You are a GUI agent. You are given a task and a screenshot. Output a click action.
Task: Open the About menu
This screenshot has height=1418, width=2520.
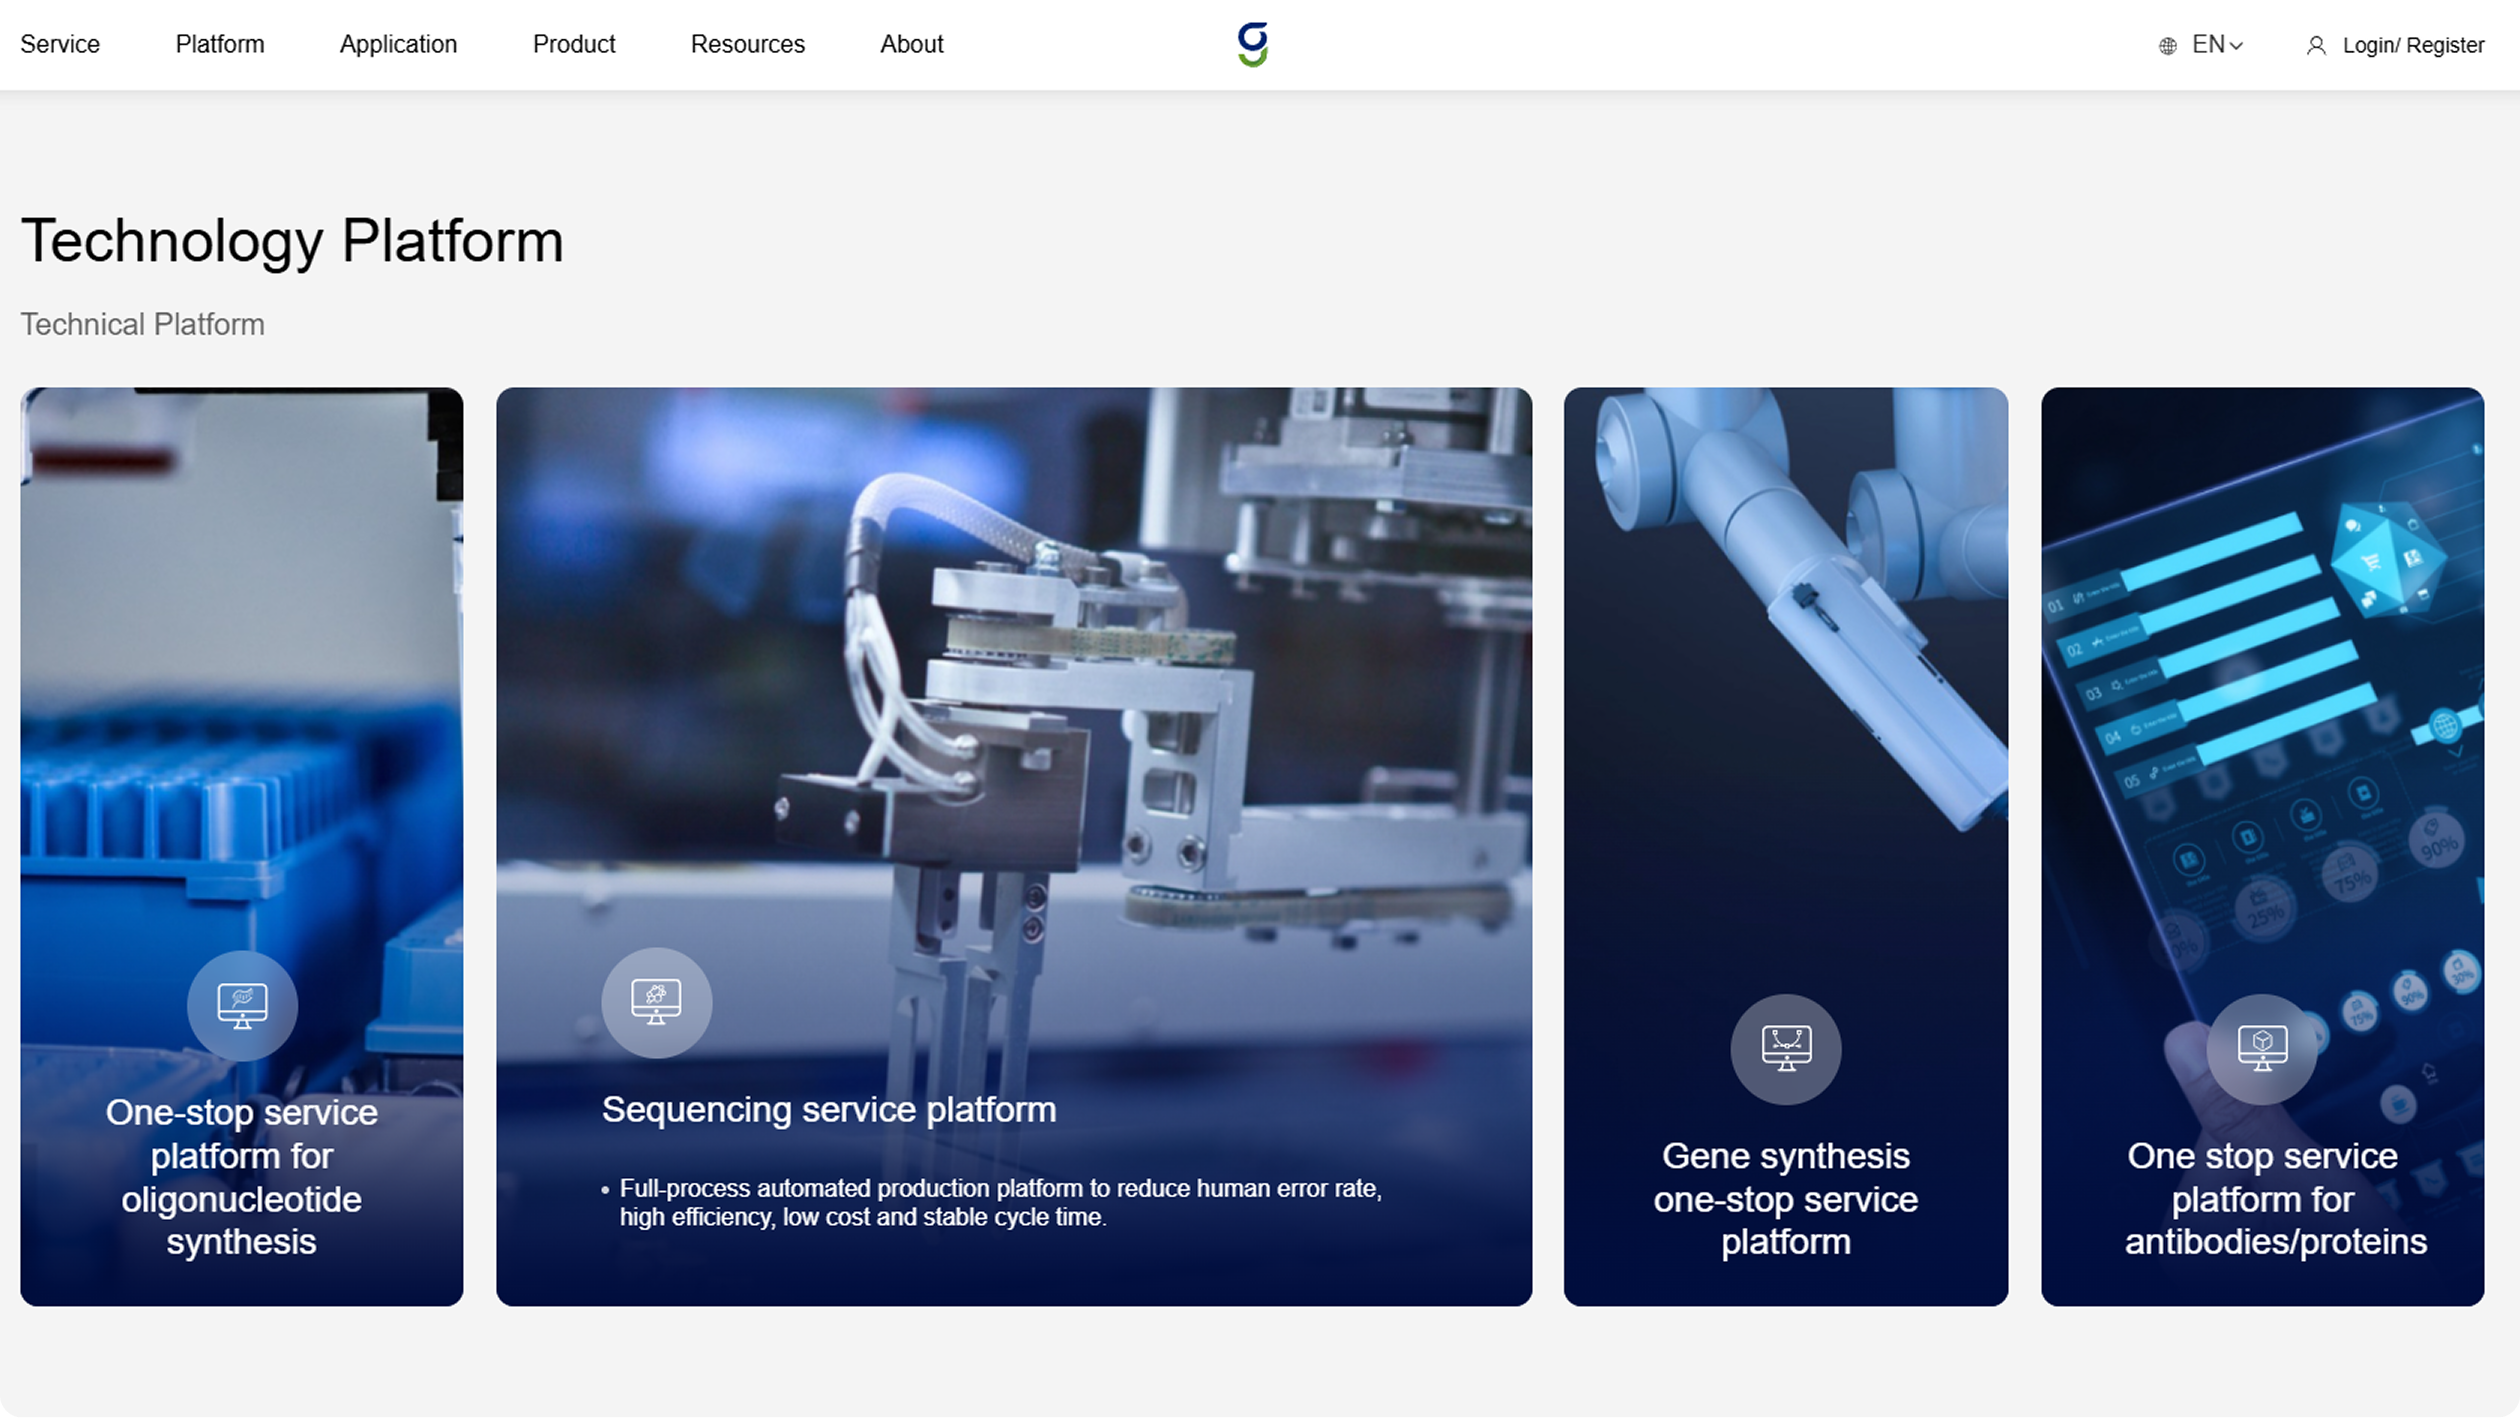(x=911, y=45)
